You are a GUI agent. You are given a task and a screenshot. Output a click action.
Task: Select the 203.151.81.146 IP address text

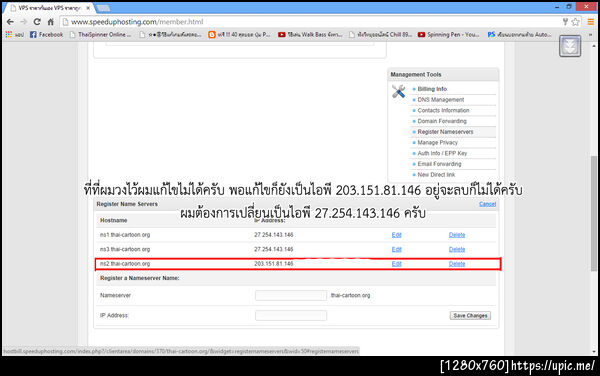tap(274, 264)
